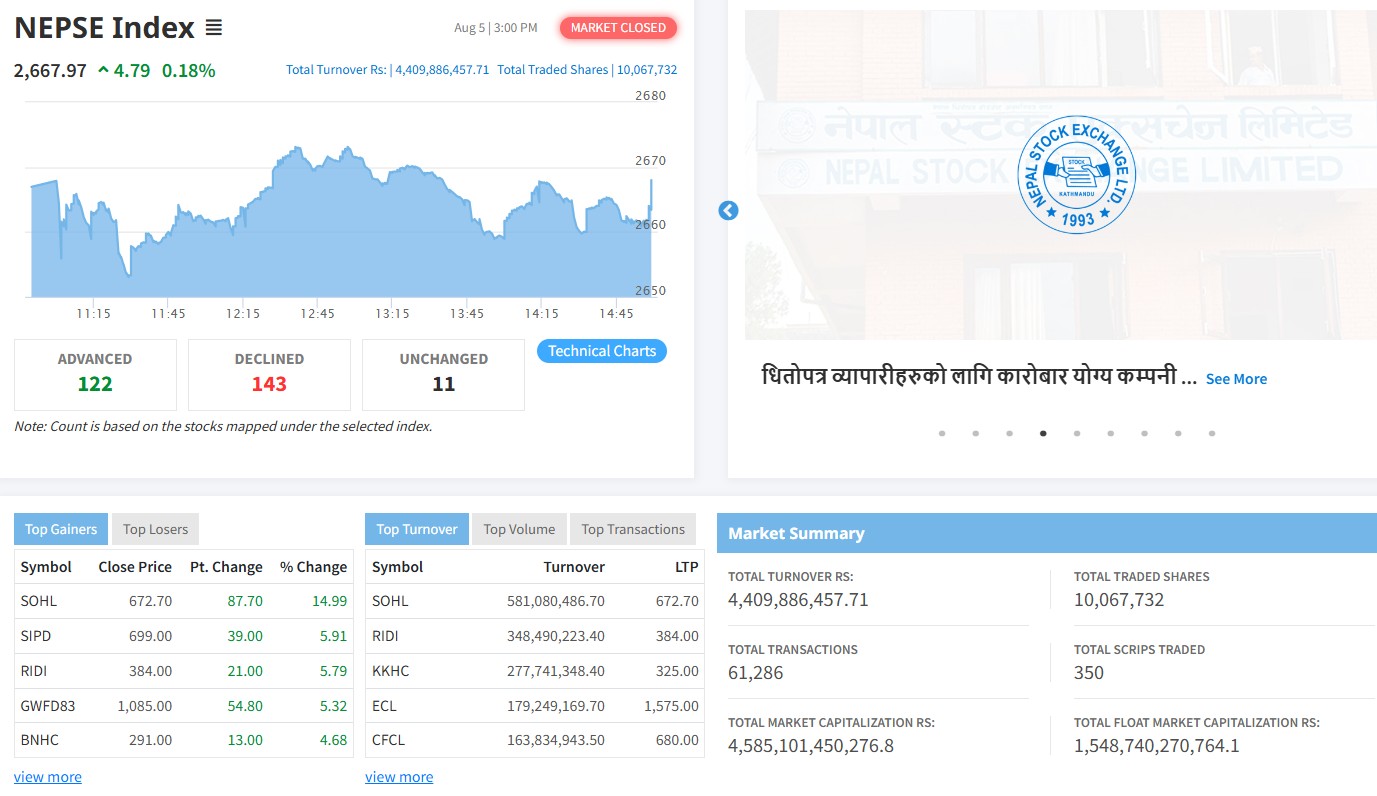The height and width of the screenshot is (796, 1377).
Task: Switch to Top Gainers tab
Action: coord(61,529)
